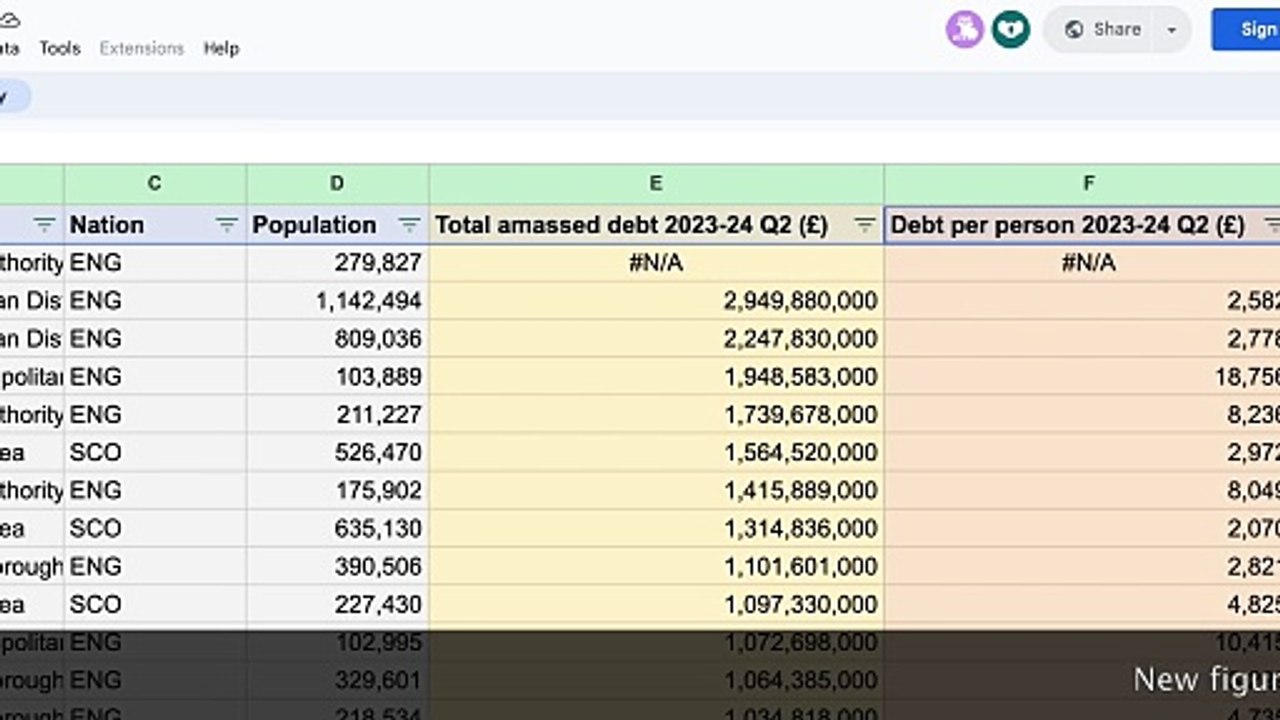Select population cell 1,142,494
The width and height of the screenshot is (1280, 720).
pyautogui.click(x=338, y=301)
